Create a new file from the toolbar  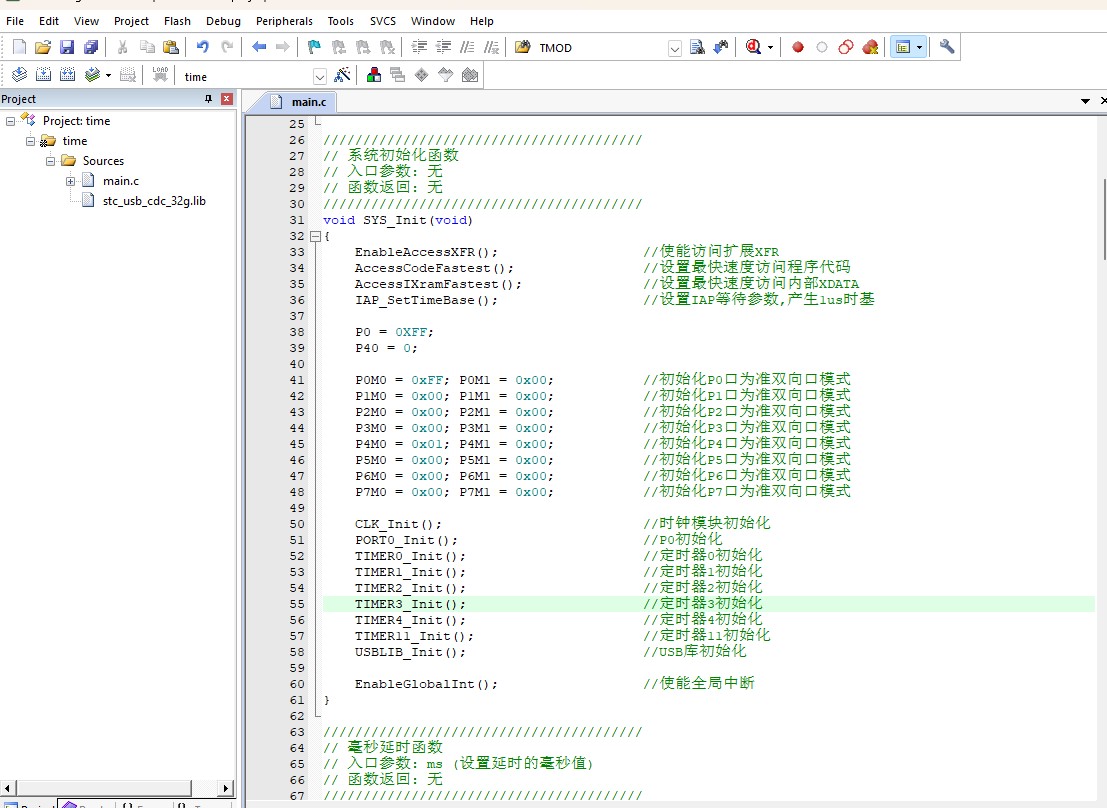coord(19,47)
